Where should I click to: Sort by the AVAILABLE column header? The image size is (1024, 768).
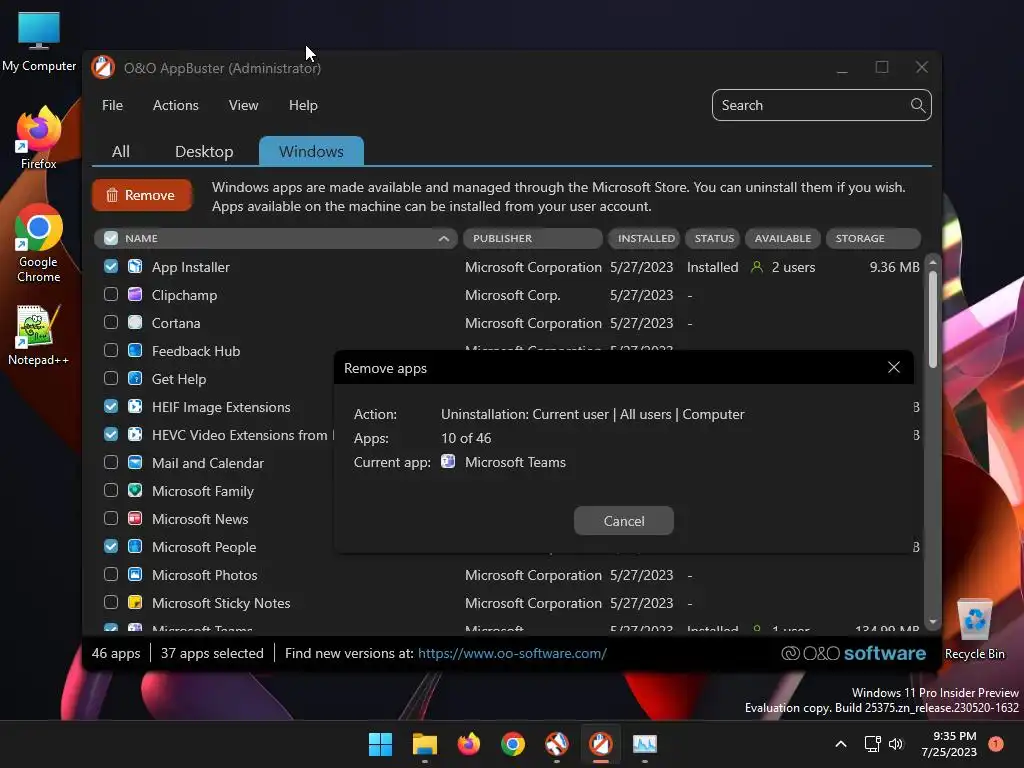[x=782, y=238]
